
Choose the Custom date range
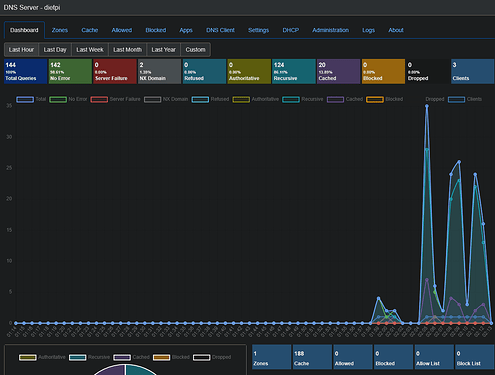point(196,50)
